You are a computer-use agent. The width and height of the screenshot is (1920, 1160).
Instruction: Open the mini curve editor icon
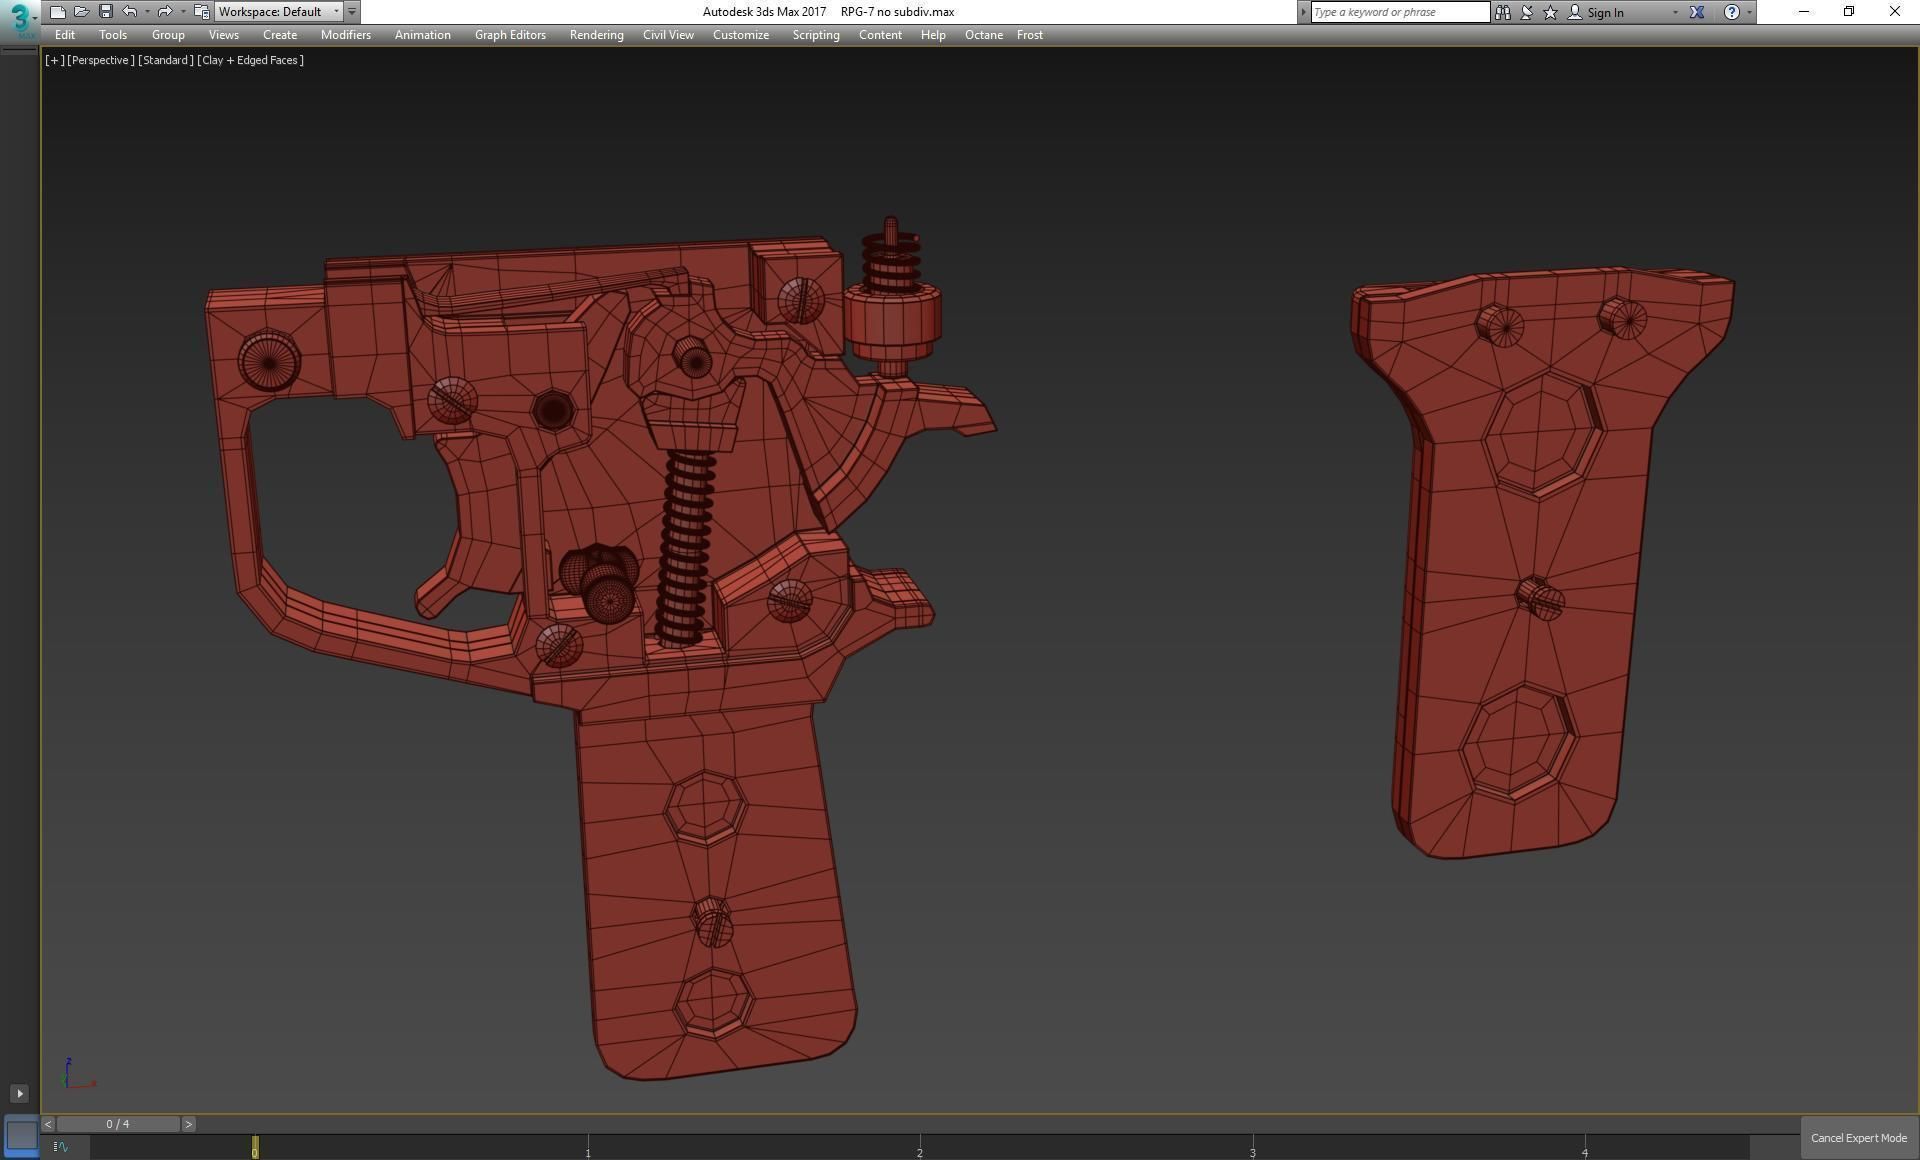(60, 1147)
